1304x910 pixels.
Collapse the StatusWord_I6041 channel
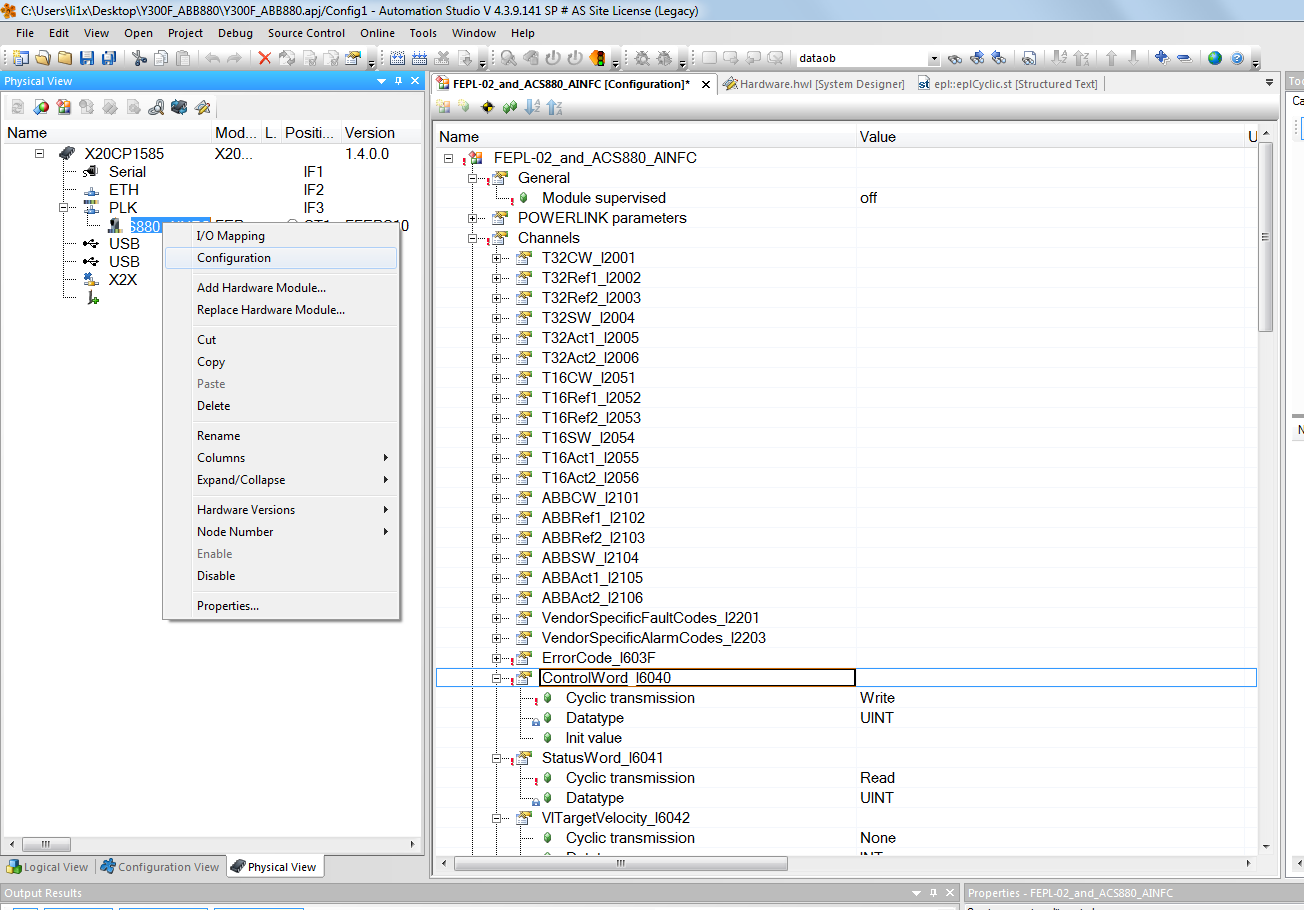[x=497, y=758]
